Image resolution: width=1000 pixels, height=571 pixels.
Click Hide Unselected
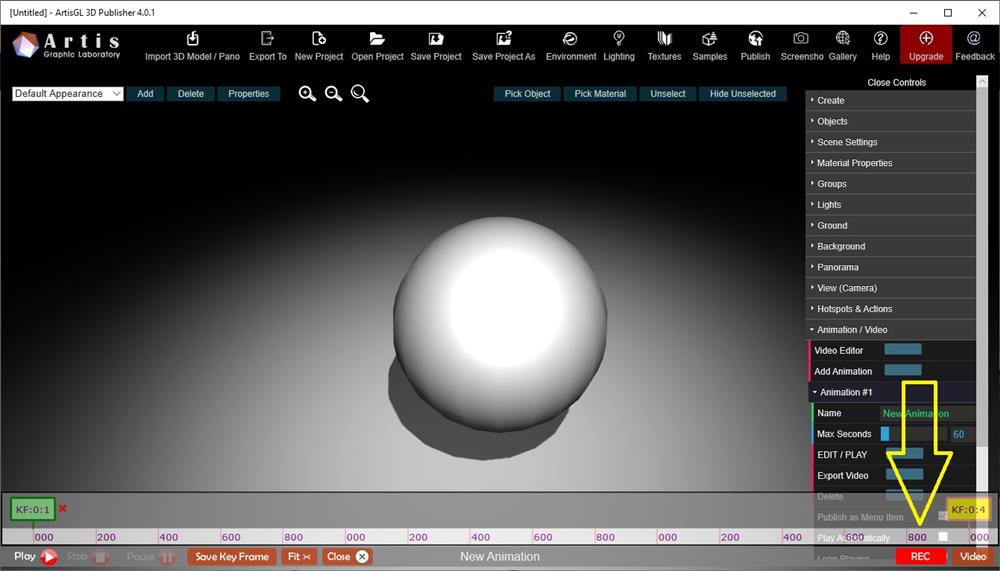[x=743, y=94]
